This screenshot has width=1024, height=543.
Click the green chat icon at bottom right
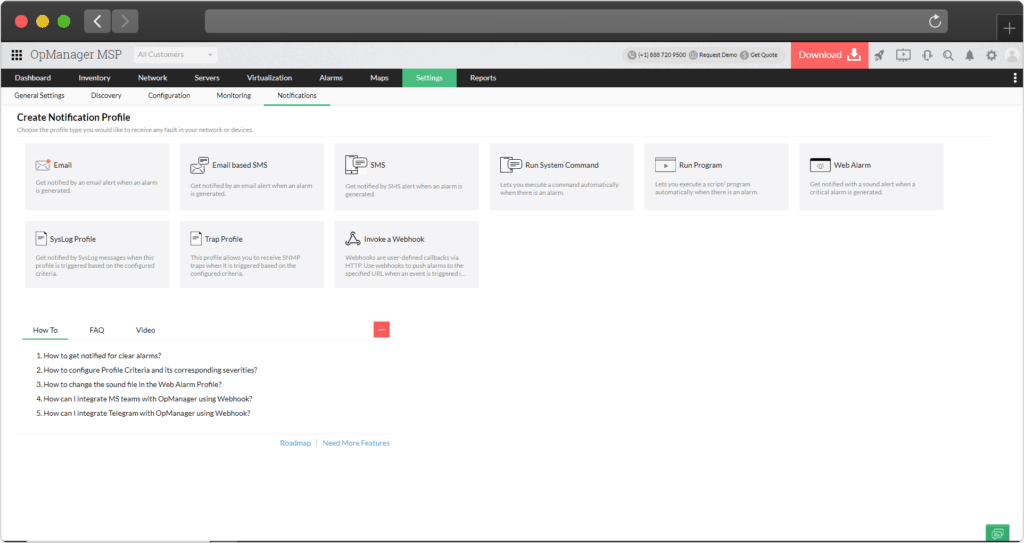click(997, 533)
